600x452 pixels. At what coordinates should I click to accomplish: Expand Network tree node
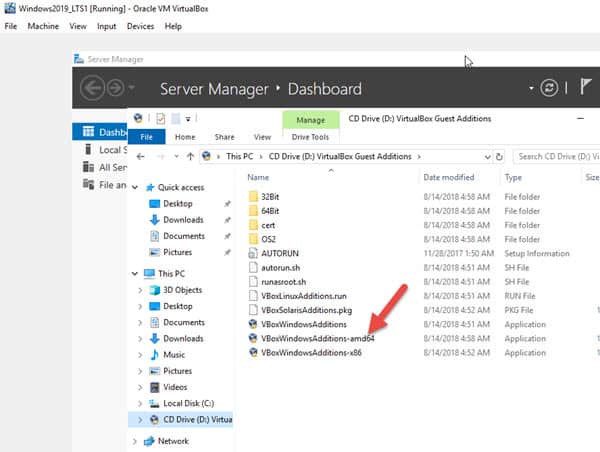click(135, 441)
